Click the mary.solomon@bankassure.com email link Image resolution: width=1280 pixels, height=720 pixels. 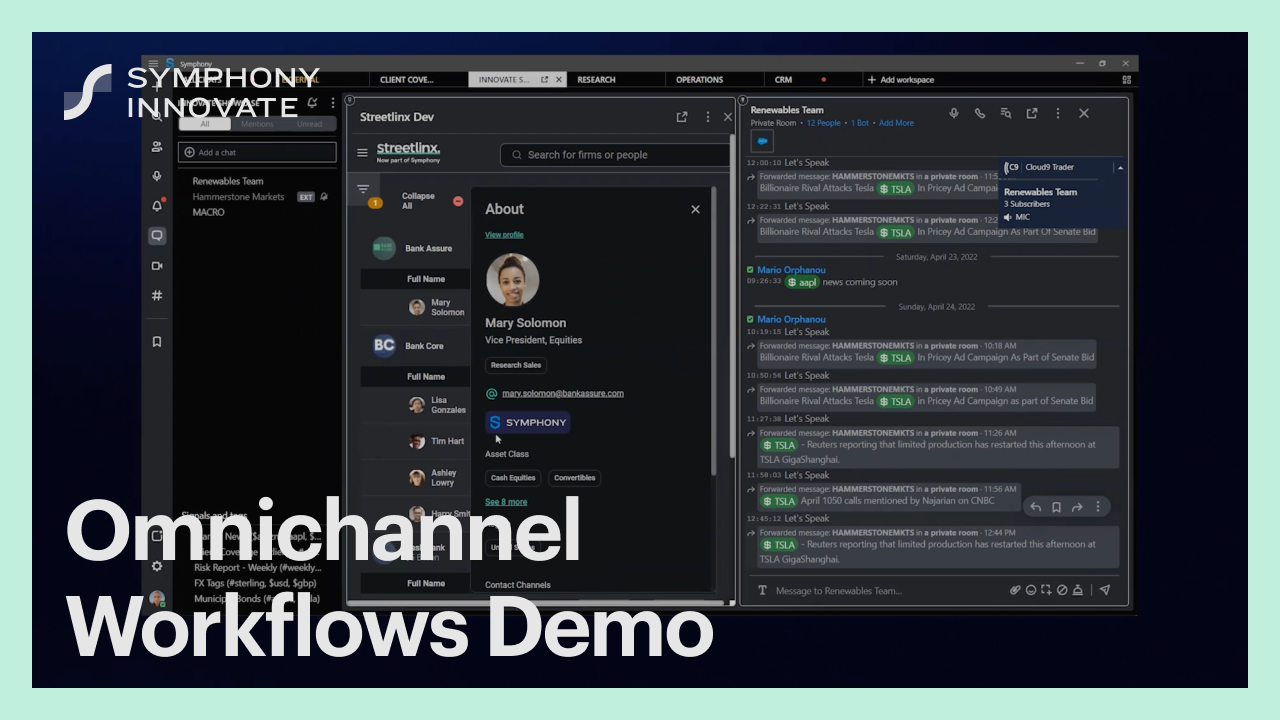click(563, 394)
